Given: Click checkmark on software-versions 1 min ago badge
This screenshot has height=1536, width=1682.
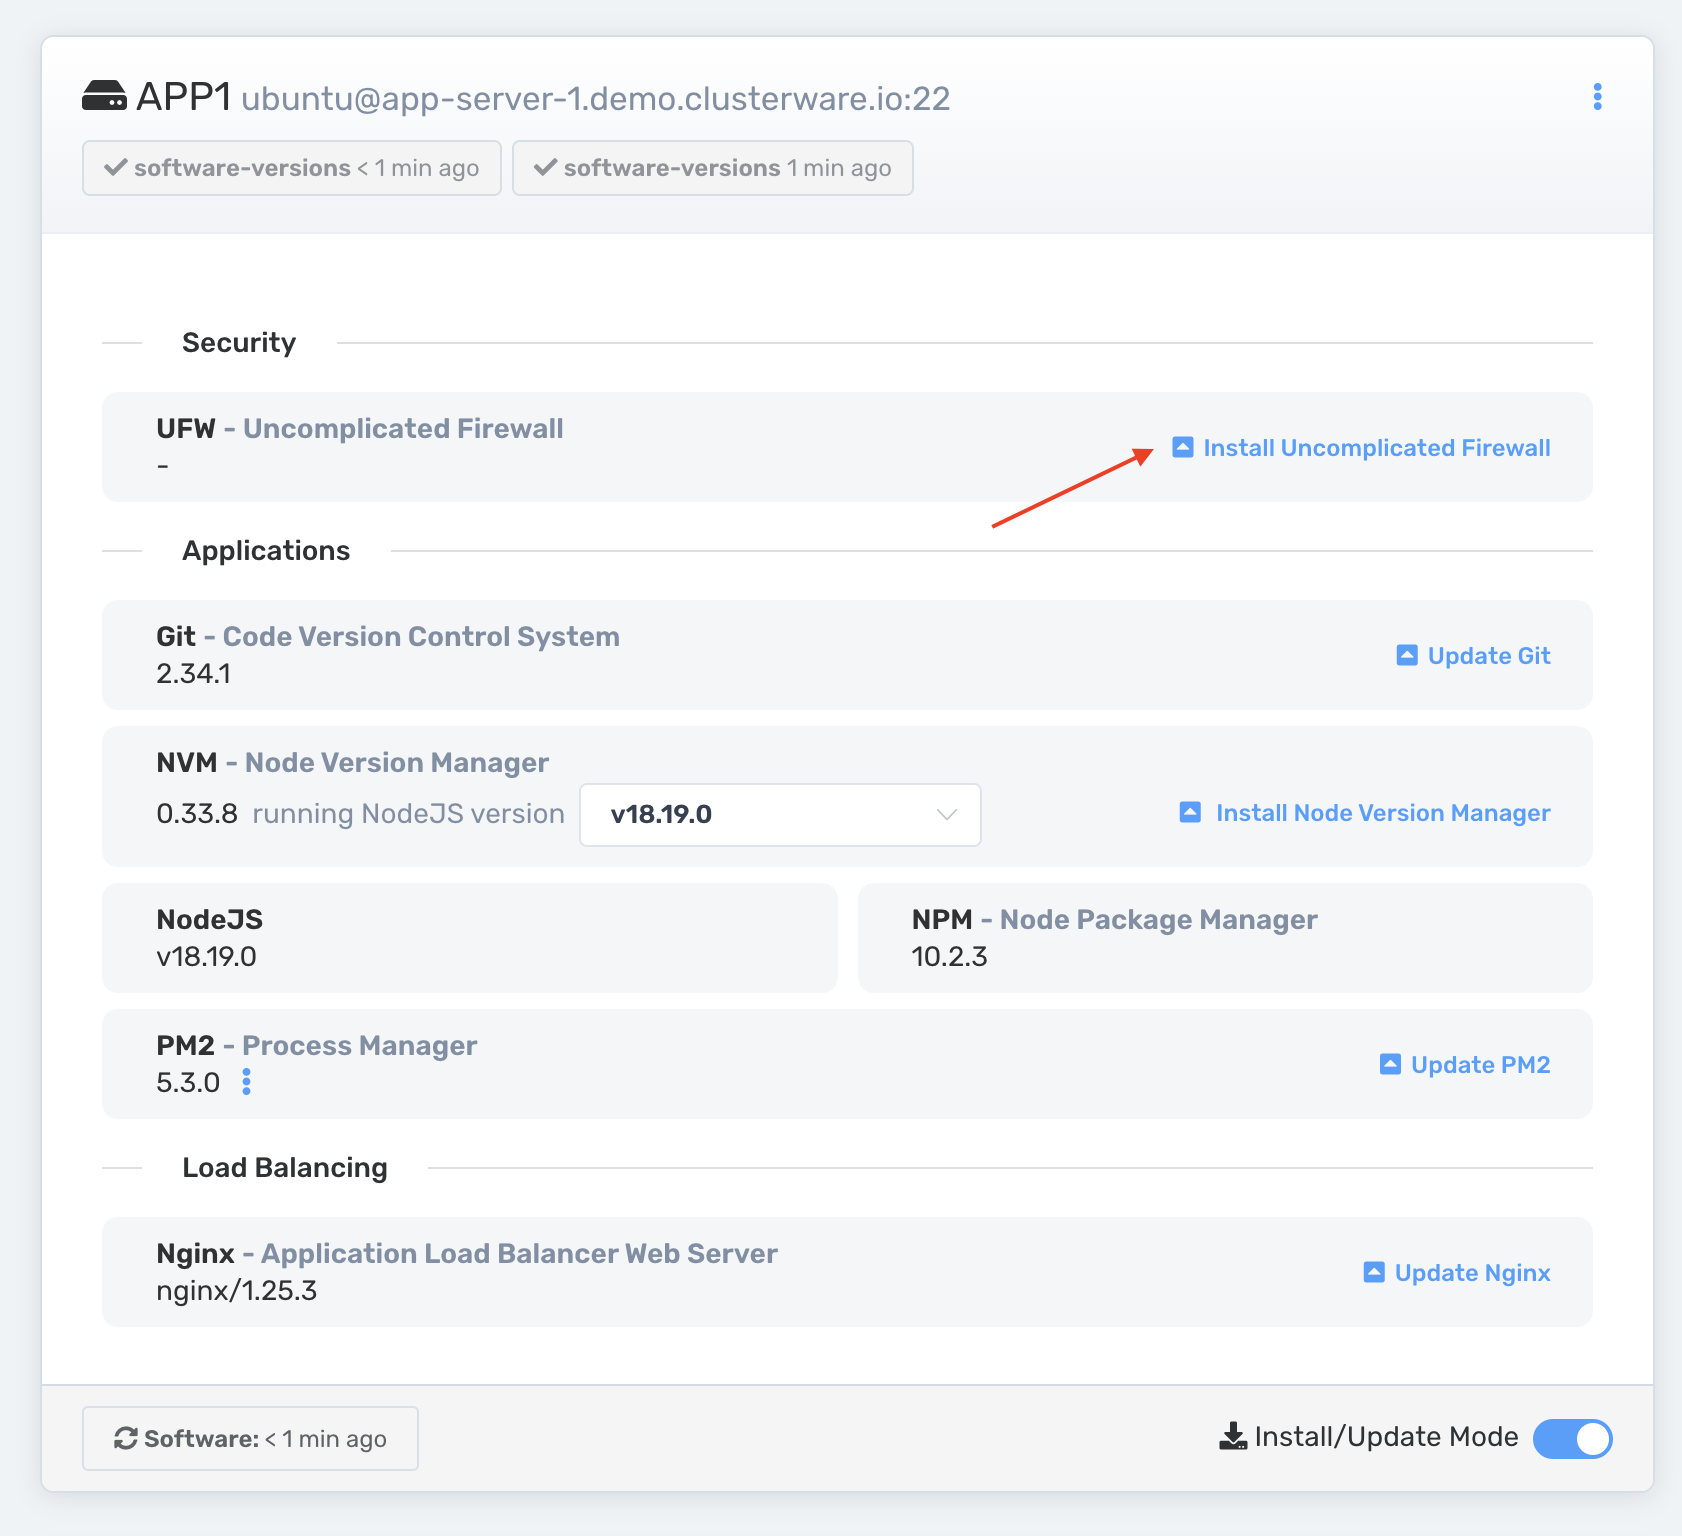Looking at the screenshot, I should click(x=545, y=167).
